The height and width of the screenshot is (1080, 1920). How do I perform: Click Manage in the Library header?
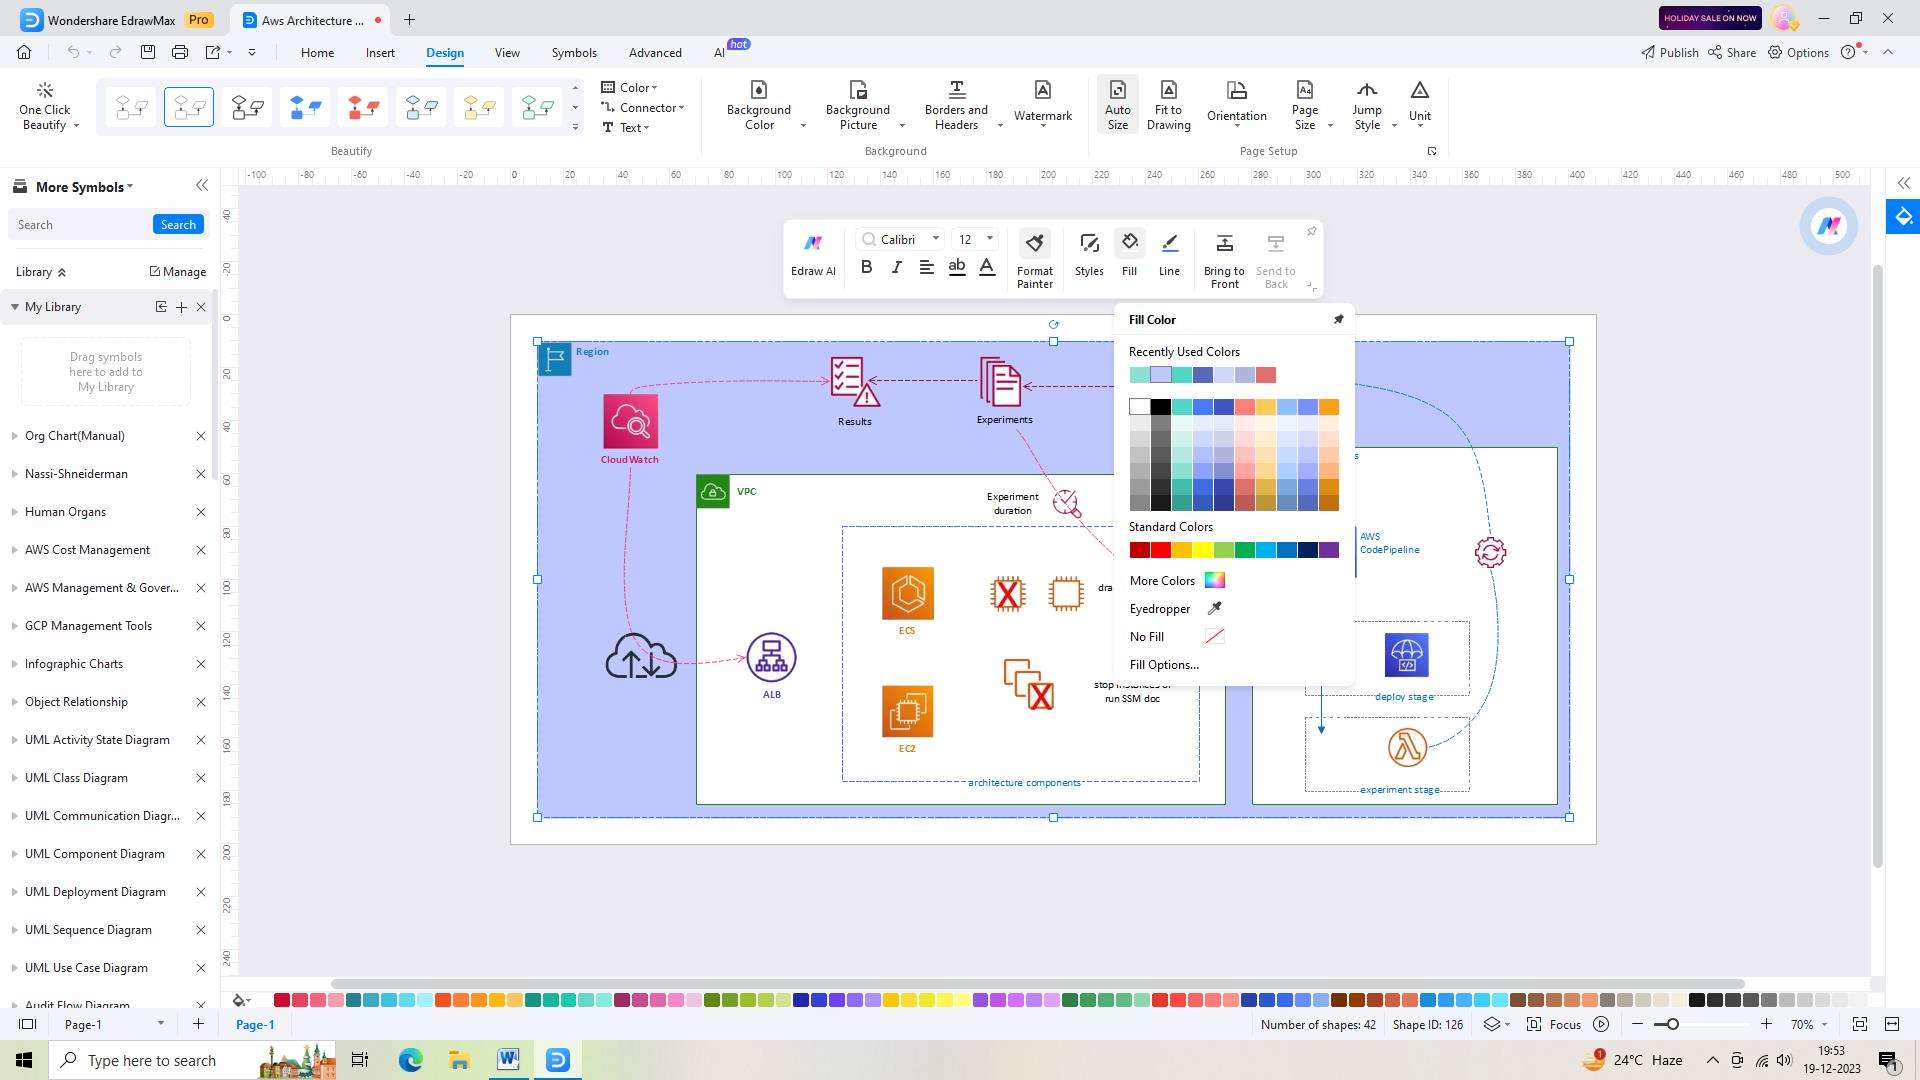(x=177, y=272)
